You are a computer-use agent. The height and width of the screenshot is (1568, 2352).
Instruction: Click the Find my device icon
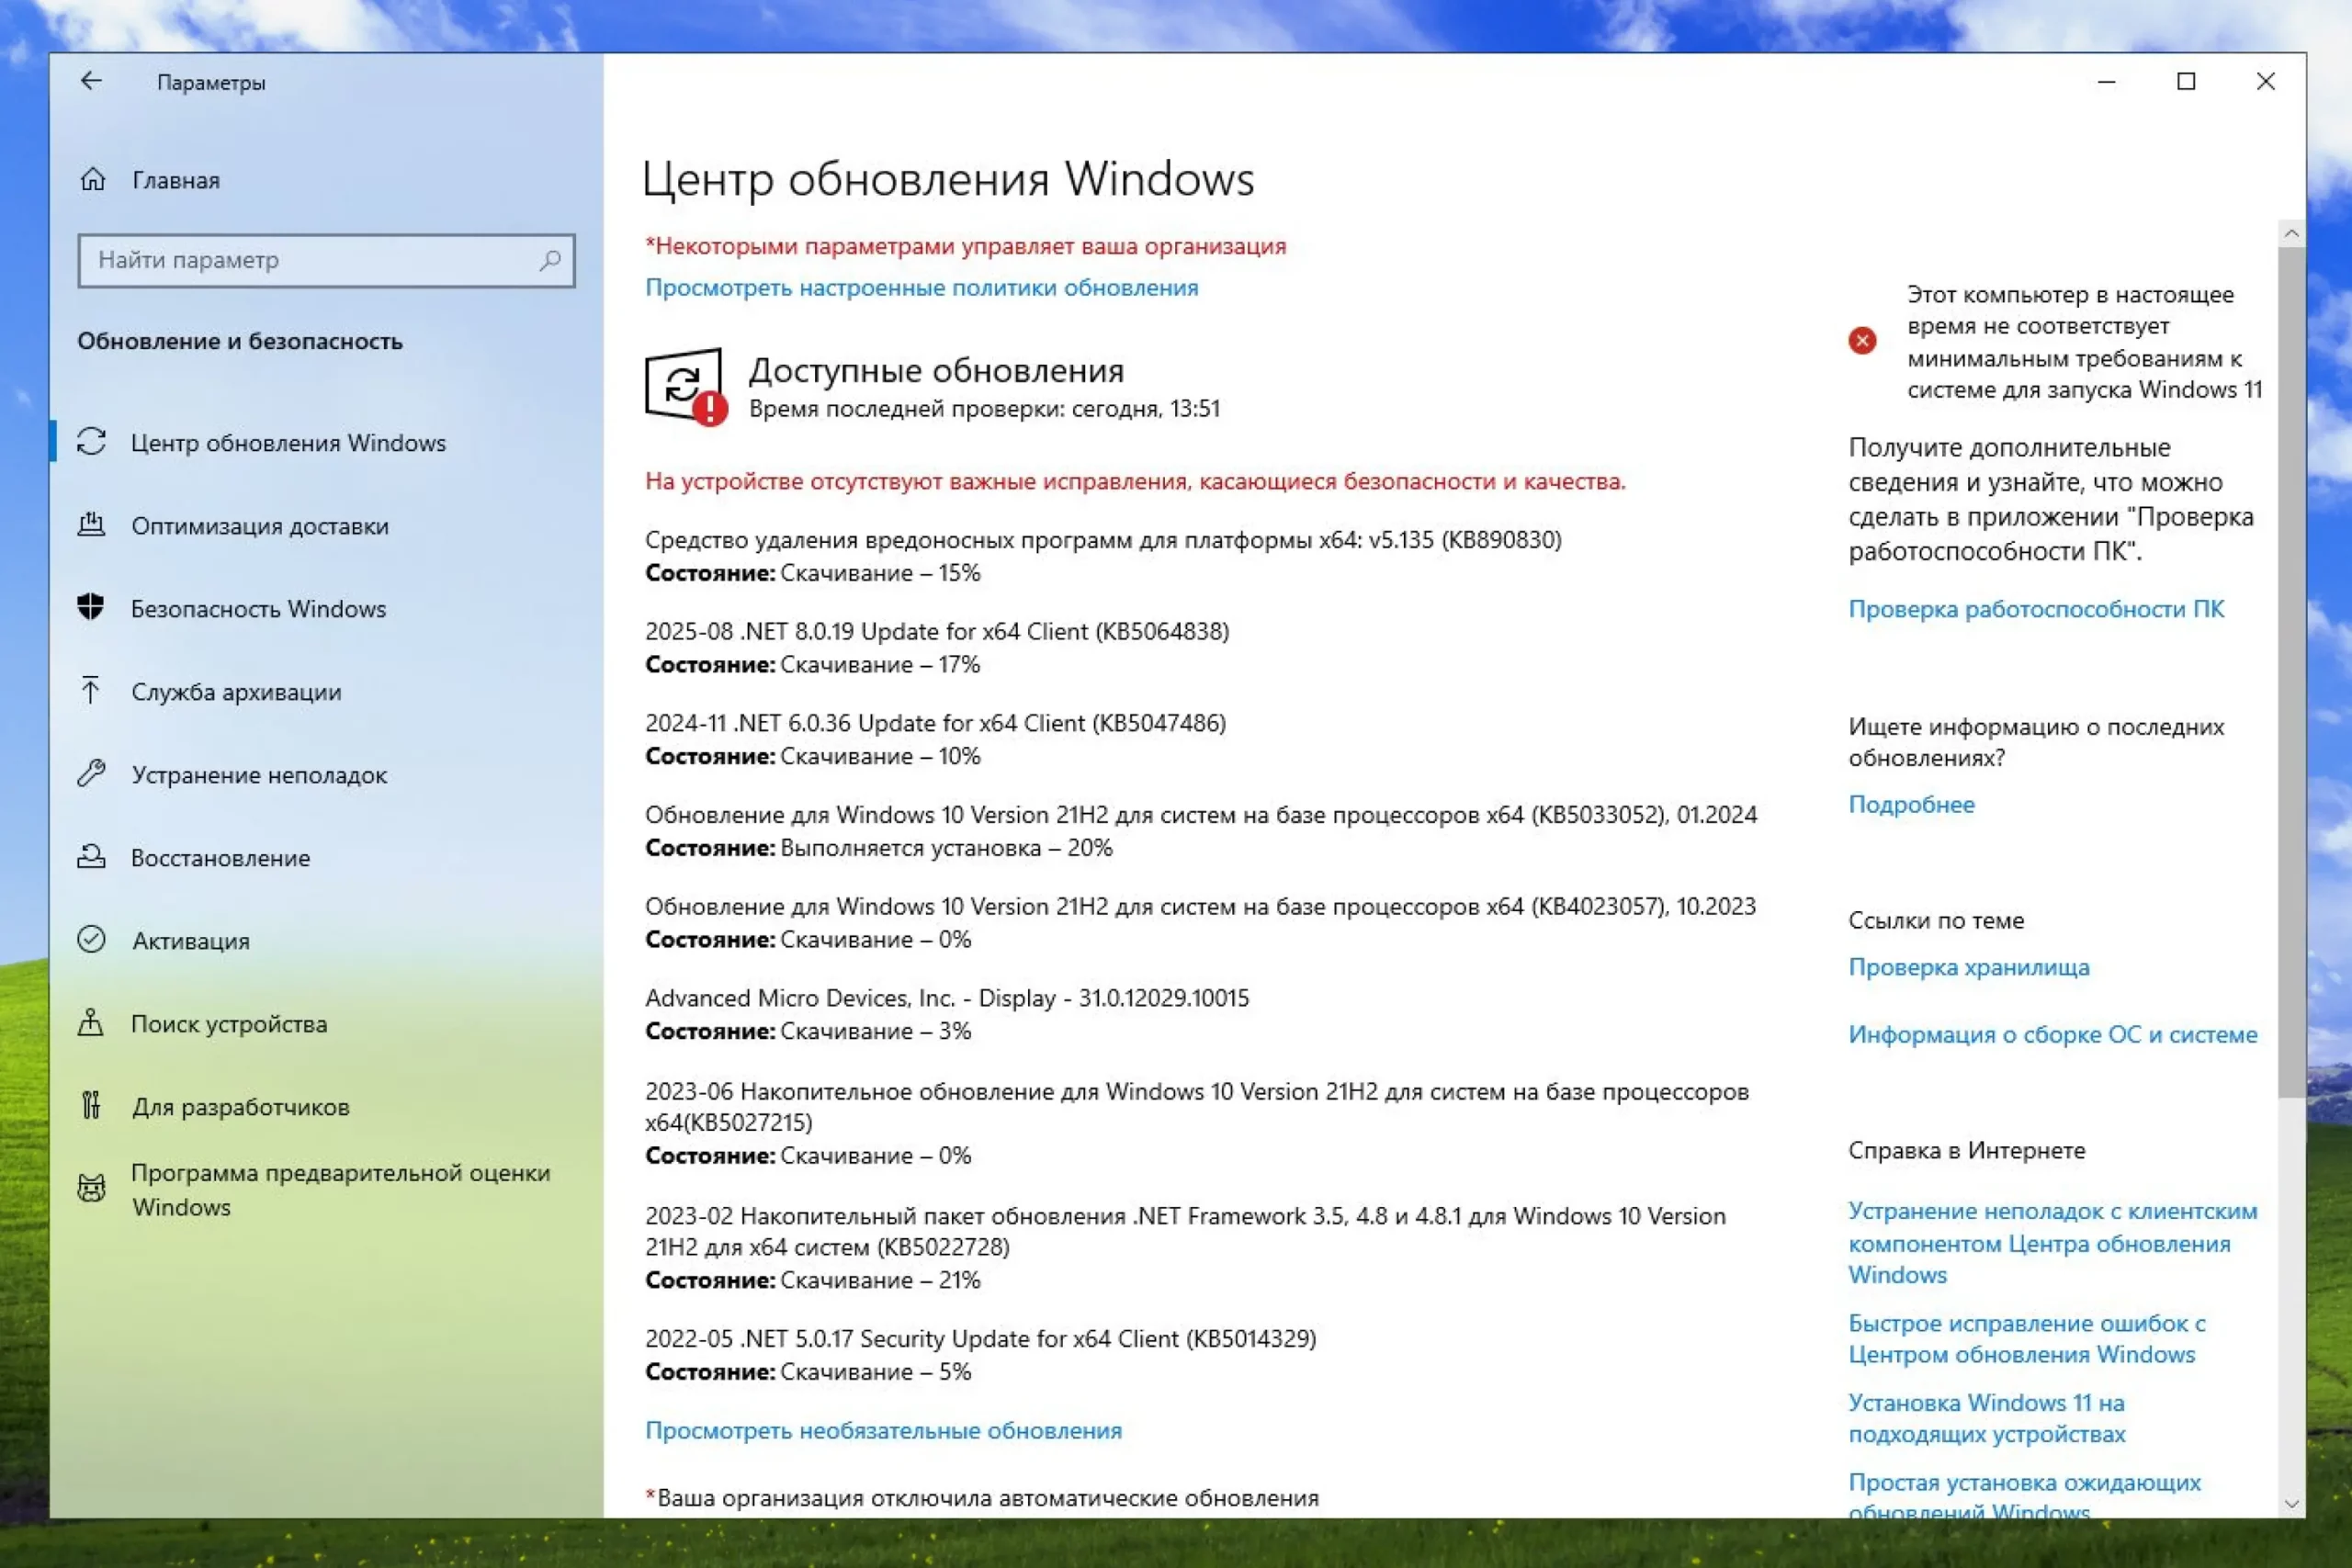click(91, 1023)
